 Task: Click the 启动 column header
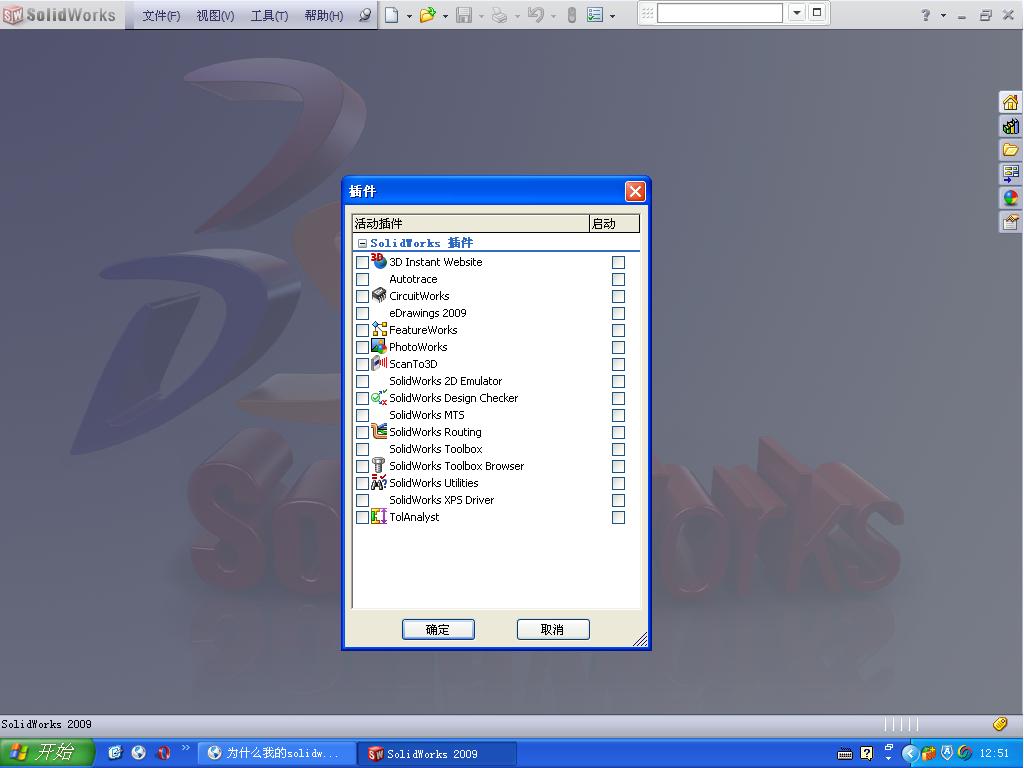pyautogui.click(x=615, y=223)
